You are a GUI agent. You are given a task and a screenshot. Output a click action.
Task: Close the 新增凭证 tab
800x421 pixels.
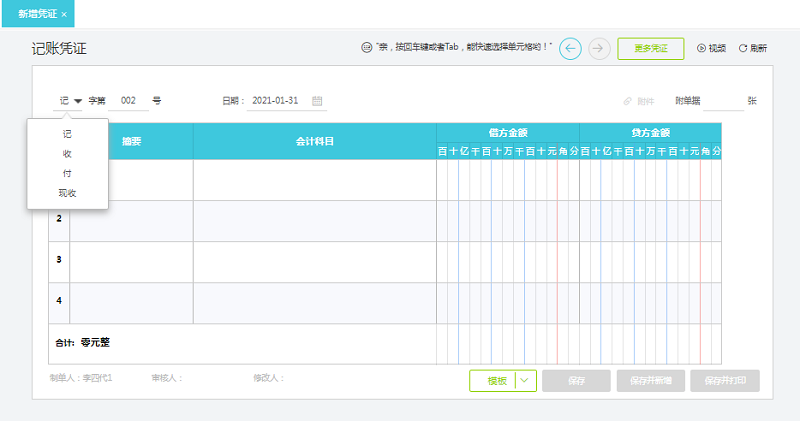(x=64, y=14)
